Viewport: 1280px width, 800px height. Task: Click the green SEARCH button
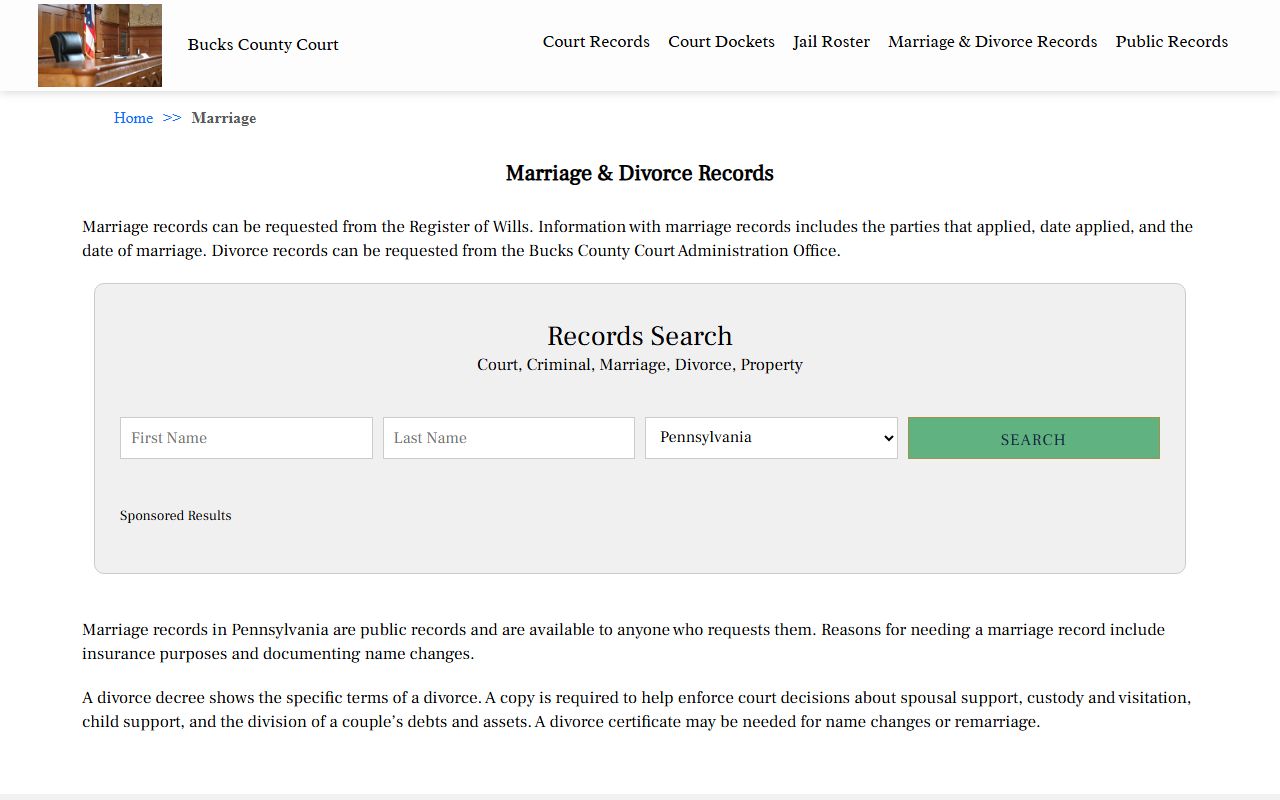tap(1034, 438)
